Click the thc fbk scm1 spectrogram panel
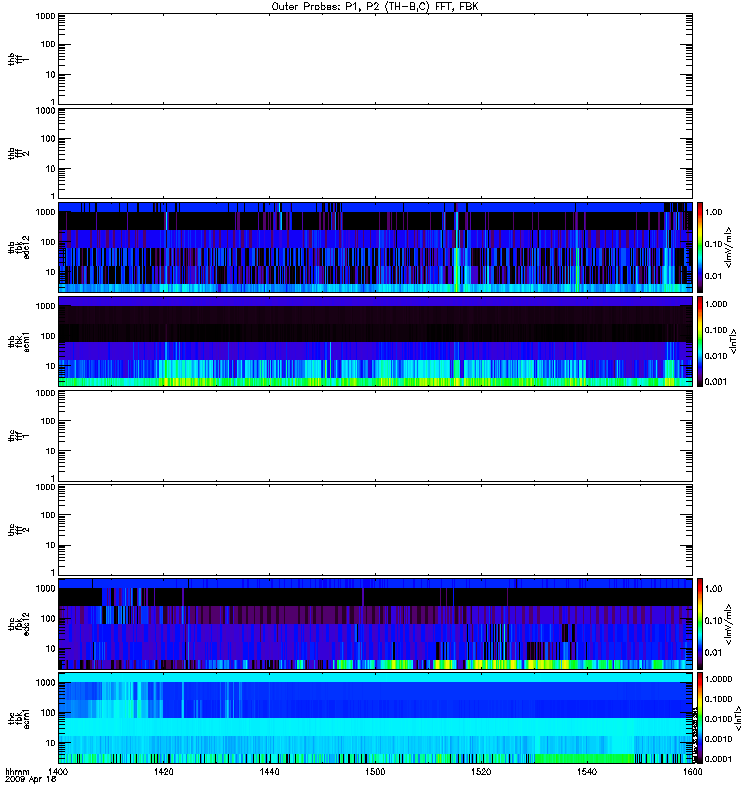 [375, 718]
